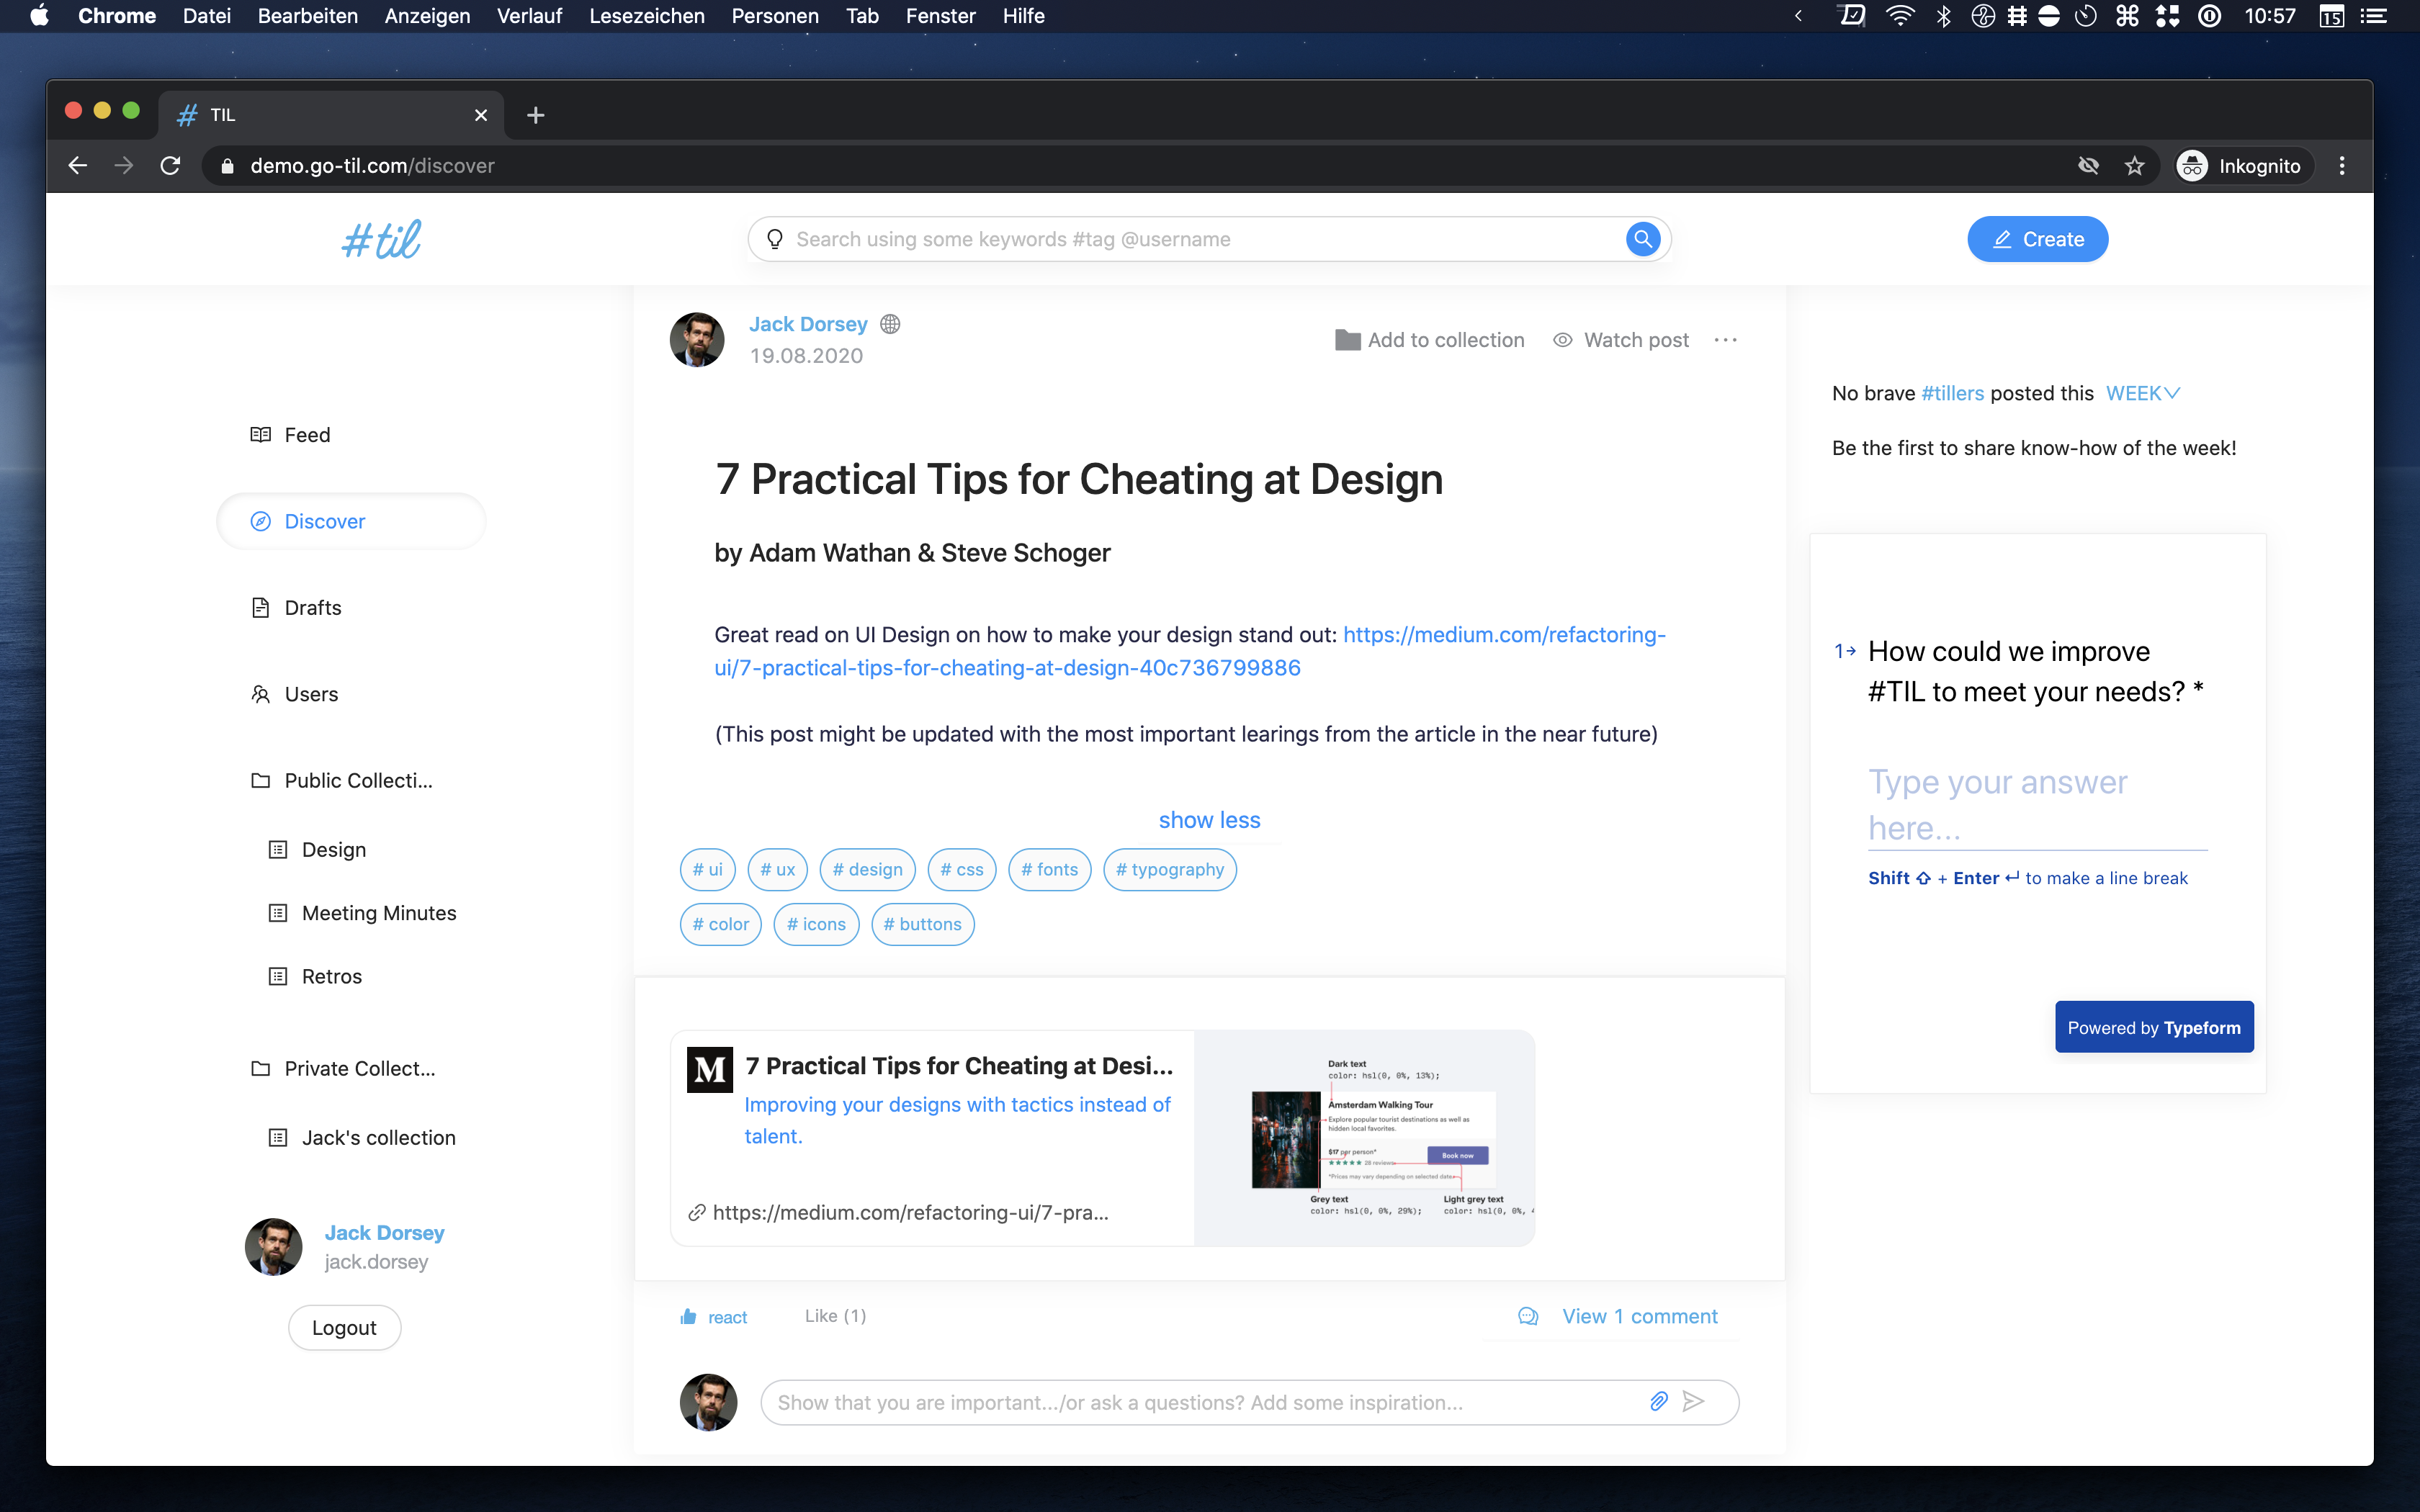Viewport: 2420px width, 1512px height.
Task: Click the paperclip attachment icon in comment box
Action: point(1658,1401)
